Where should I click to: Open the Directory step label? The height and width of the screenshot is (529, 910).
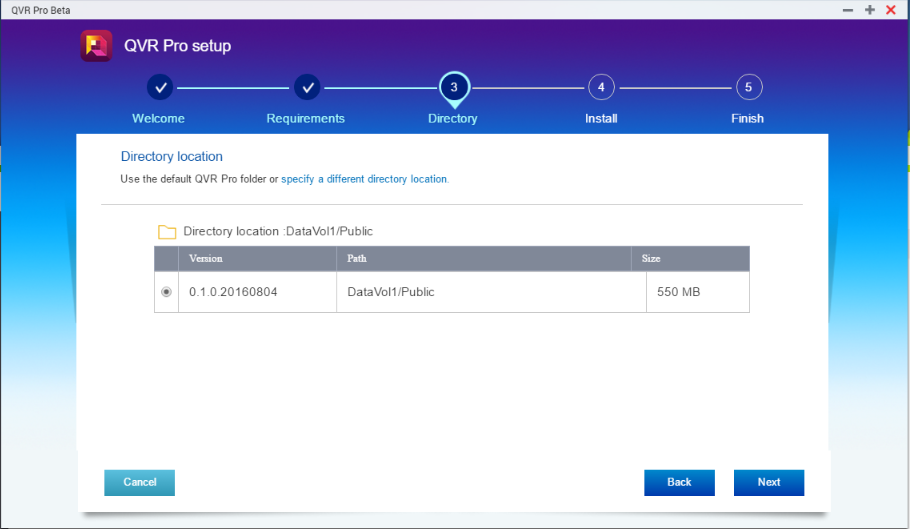coord(453,118)
